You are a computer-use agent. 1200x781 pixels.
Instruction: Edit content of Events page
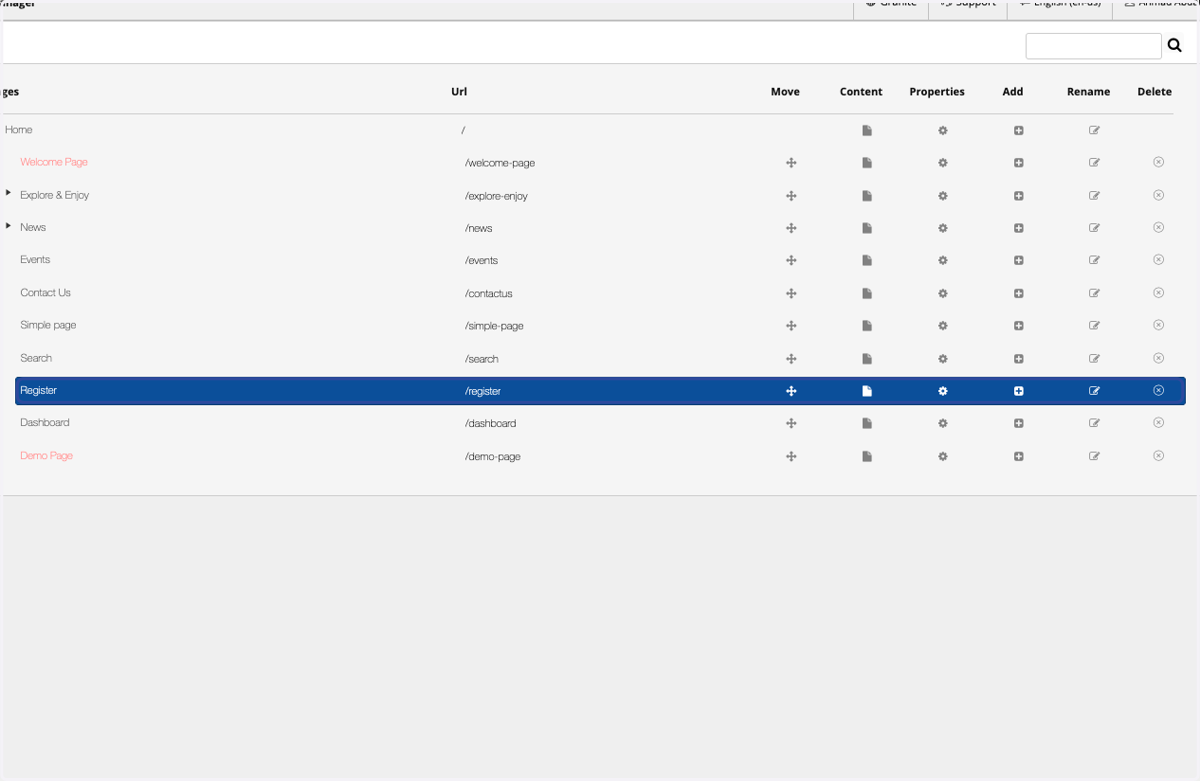[x=867, y=260]
